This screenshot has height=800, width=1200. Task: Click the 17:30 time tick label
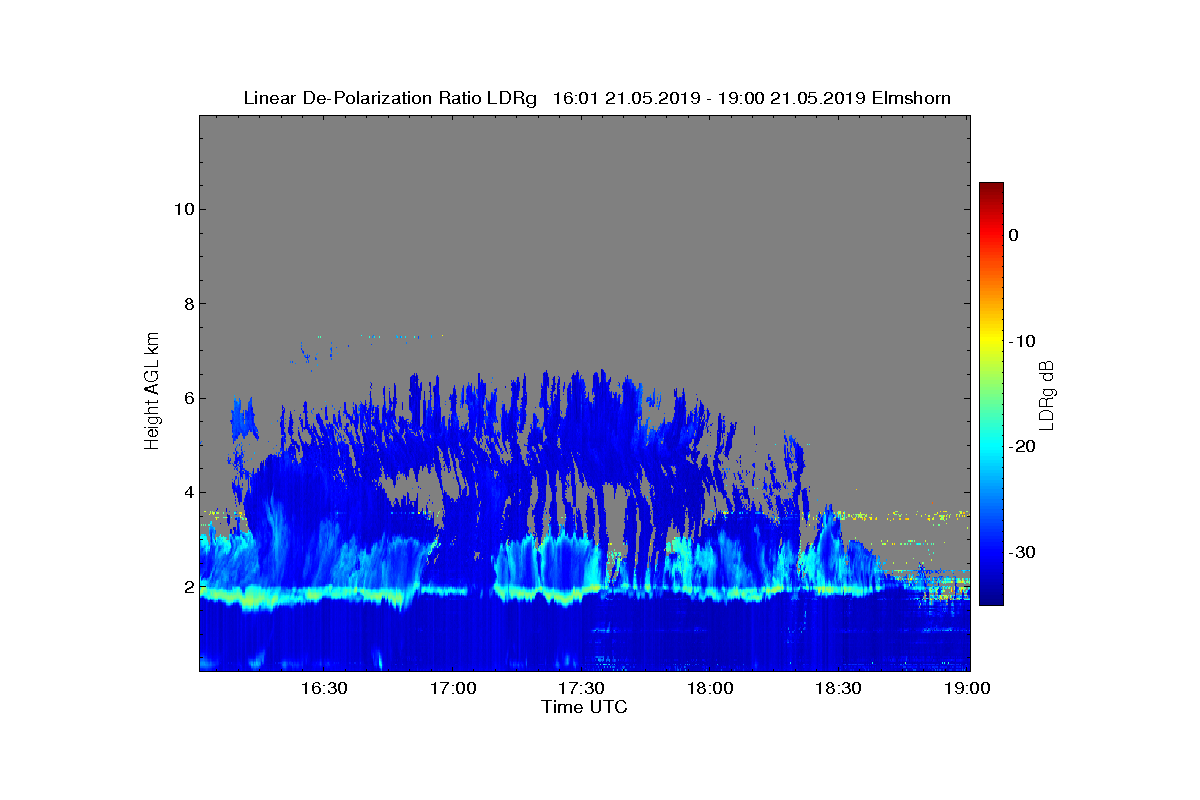click(x=581, y=688)
